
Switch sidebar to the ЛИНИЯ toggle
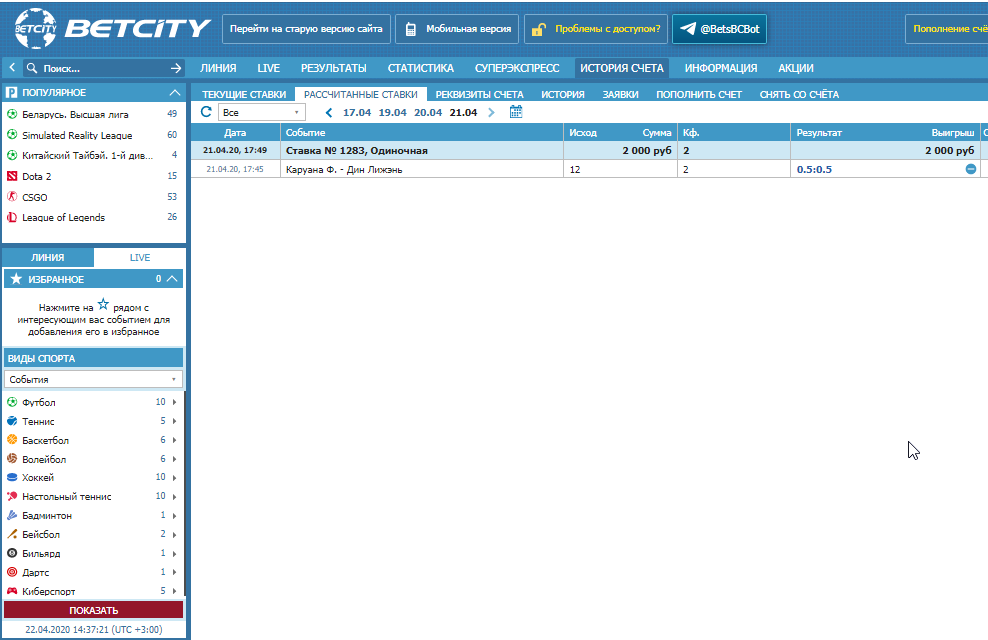48,257
